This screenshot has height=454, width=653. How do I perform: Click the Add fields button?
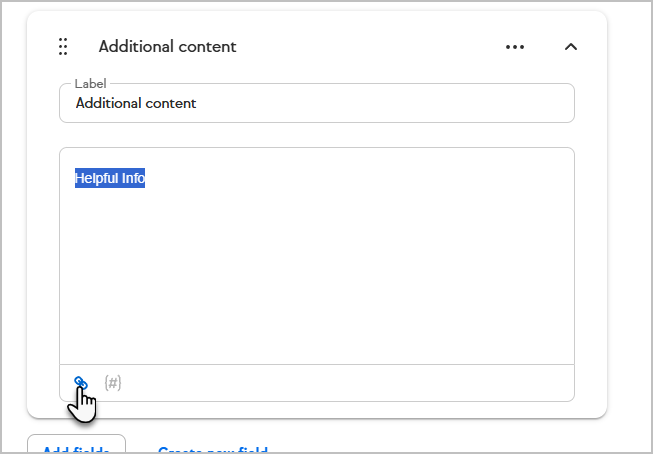coord(76,444)
